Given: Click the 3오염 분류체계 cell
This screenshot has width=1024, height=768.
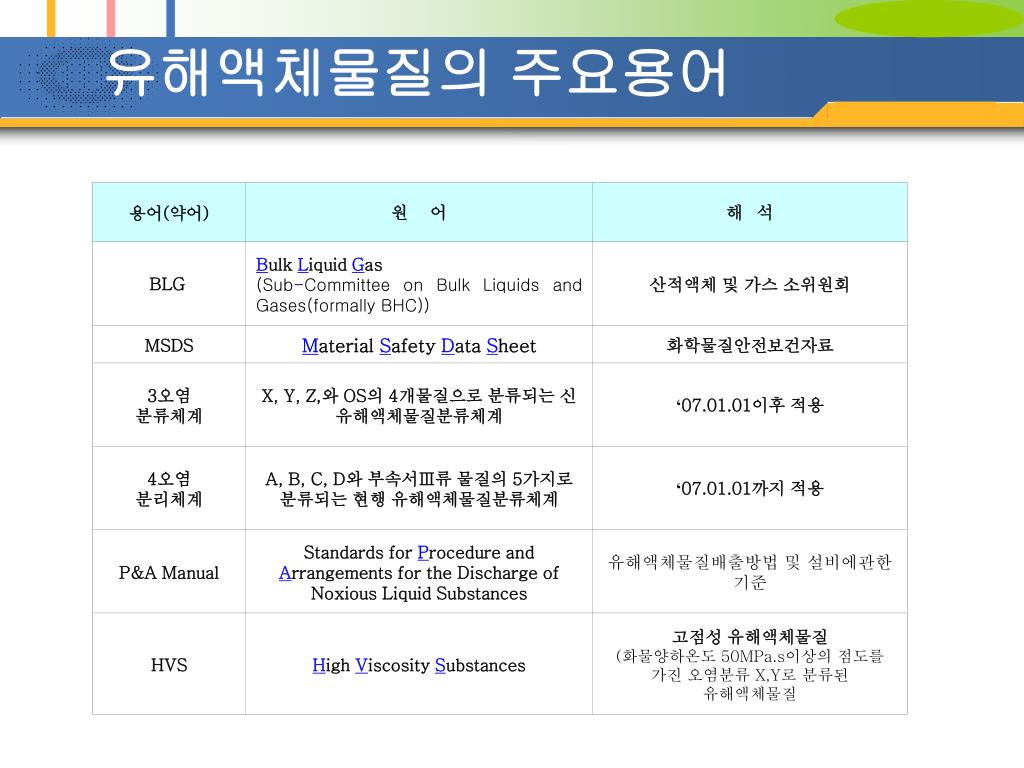Looking at the screenshot, I should pos(169,405).
